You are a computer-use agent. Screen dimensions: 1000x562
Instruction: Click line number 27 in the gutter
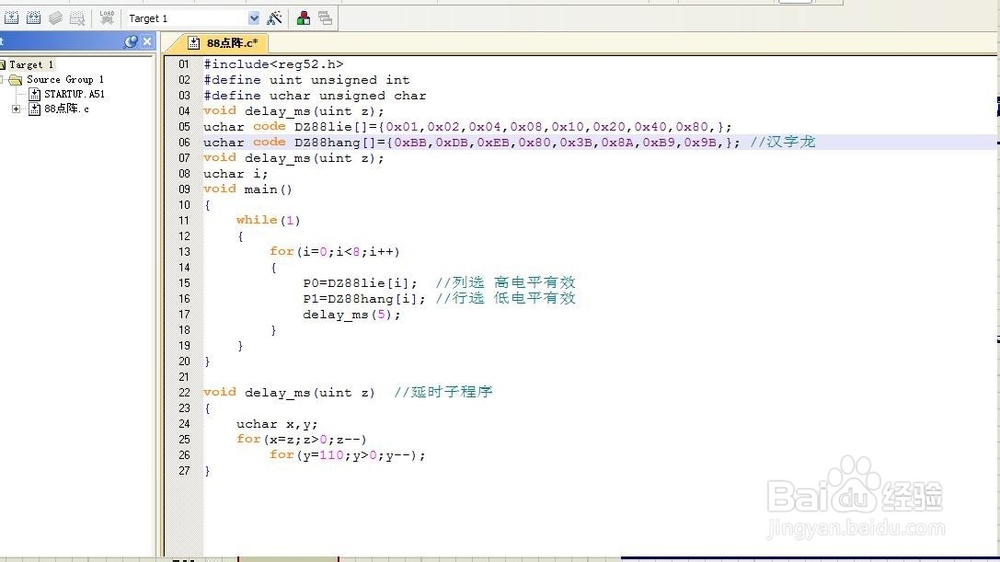coord(184,471)
